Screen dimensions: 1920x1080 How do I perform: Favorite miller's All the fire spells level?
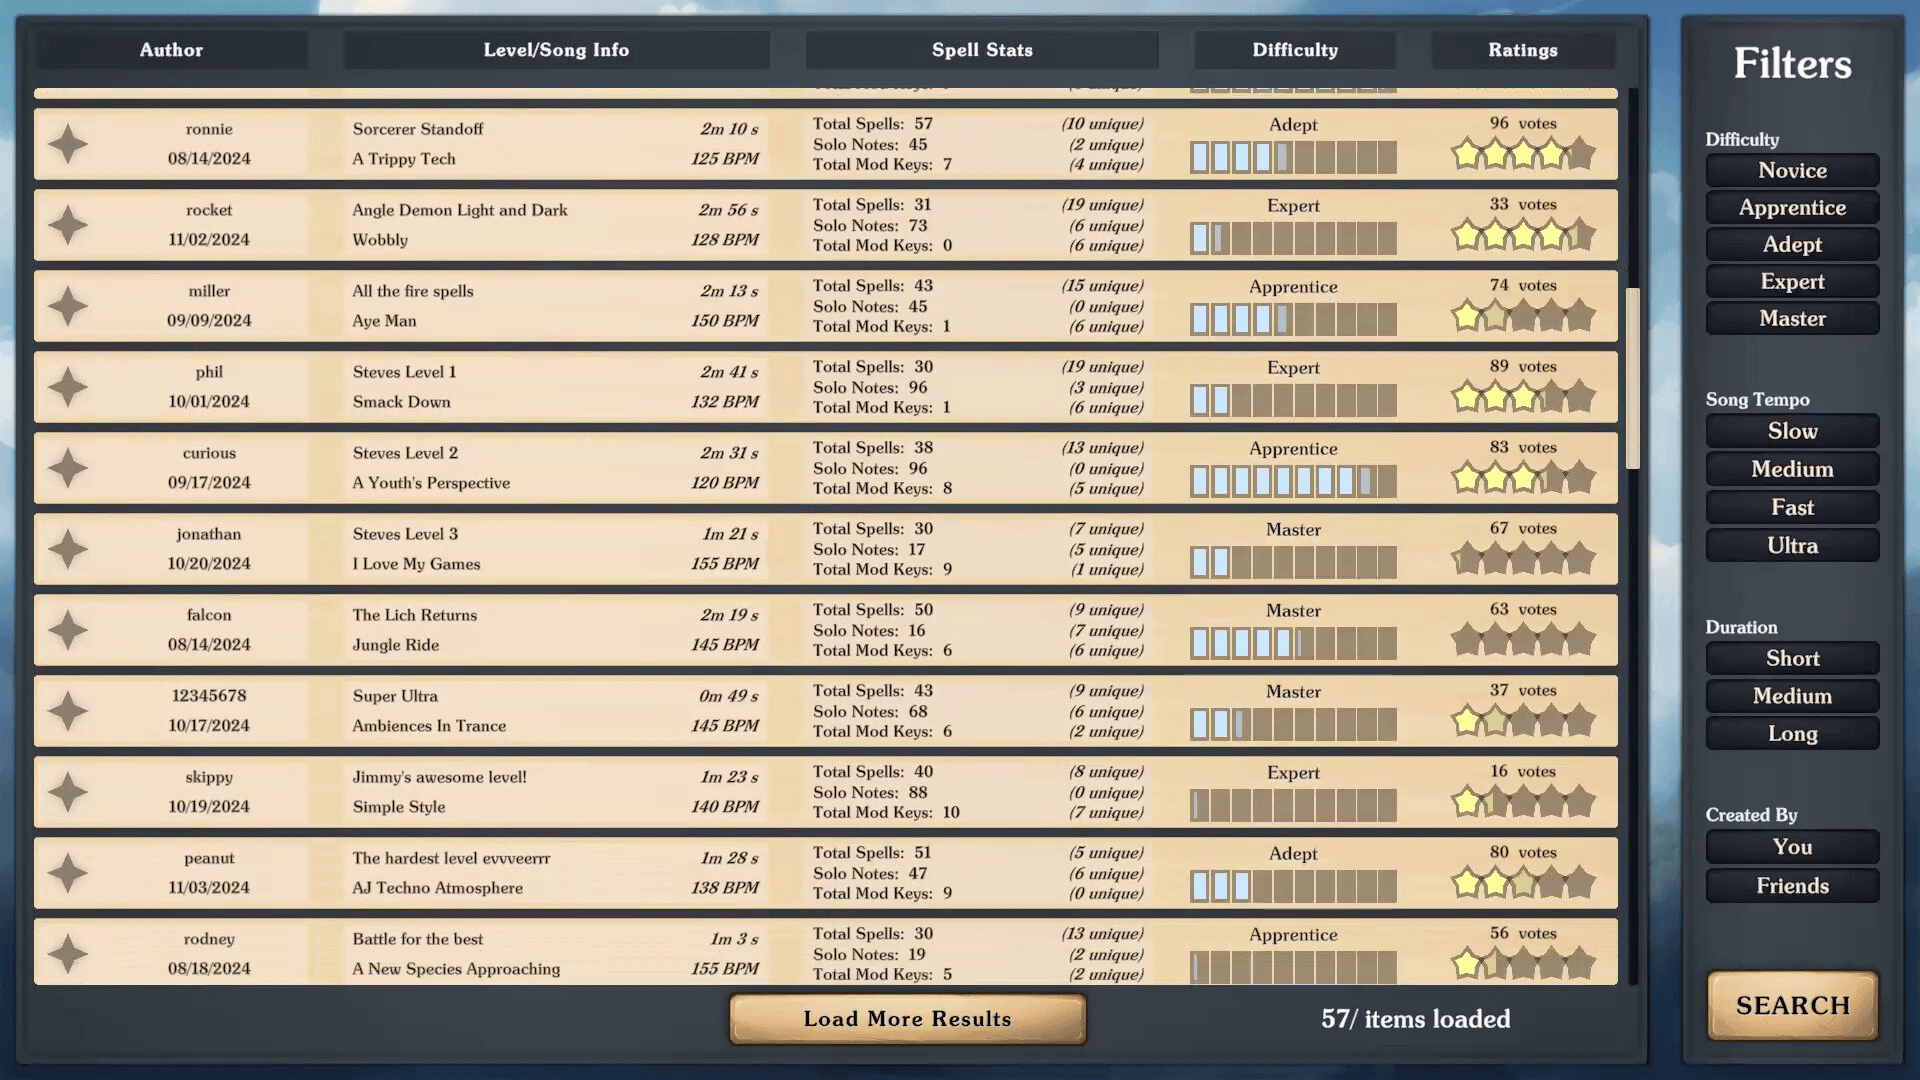click(x=68, y=306)
